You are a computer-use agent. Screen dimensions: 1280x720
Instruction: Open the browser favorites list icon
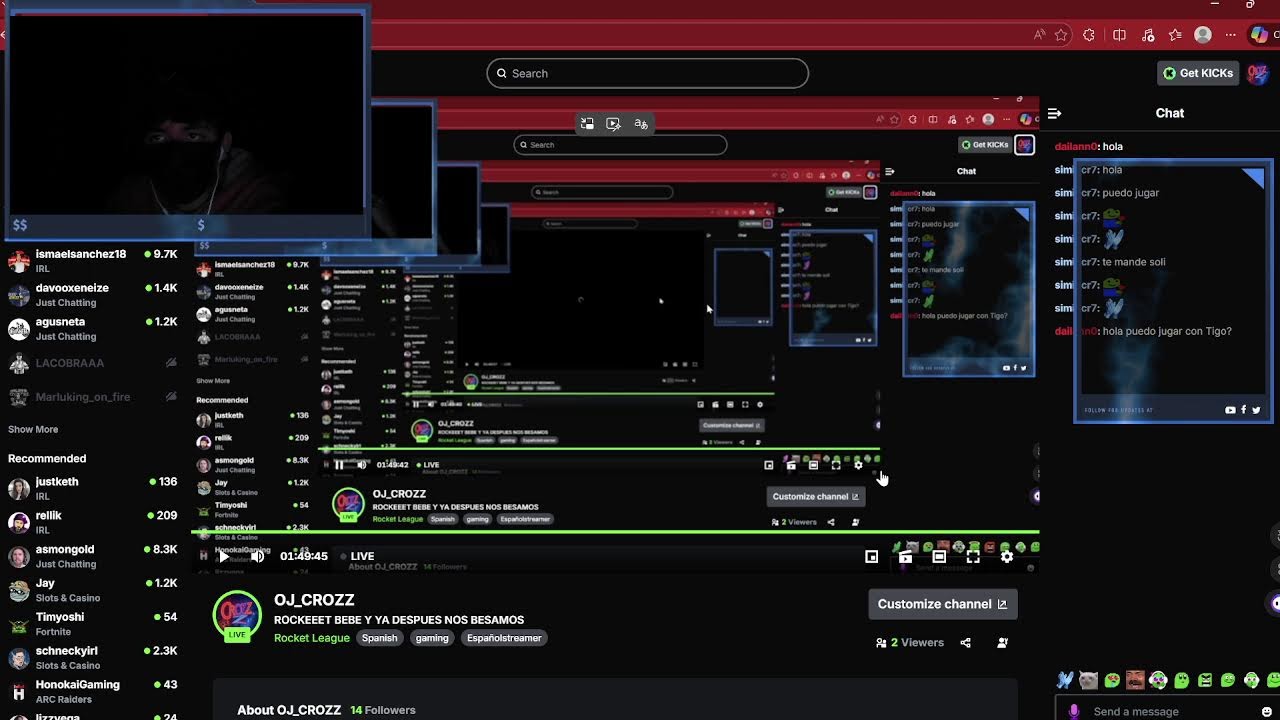coord(1175,35)
